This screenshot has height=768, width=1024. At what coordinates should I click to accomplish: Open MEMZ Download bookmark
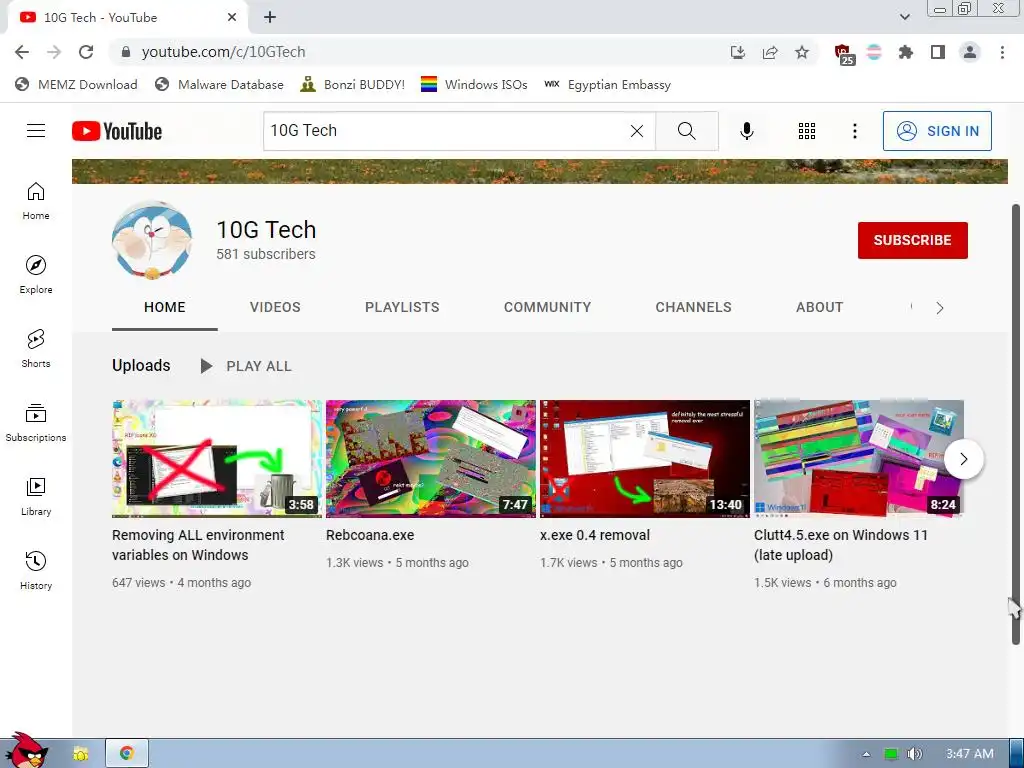tap(77, 85)
